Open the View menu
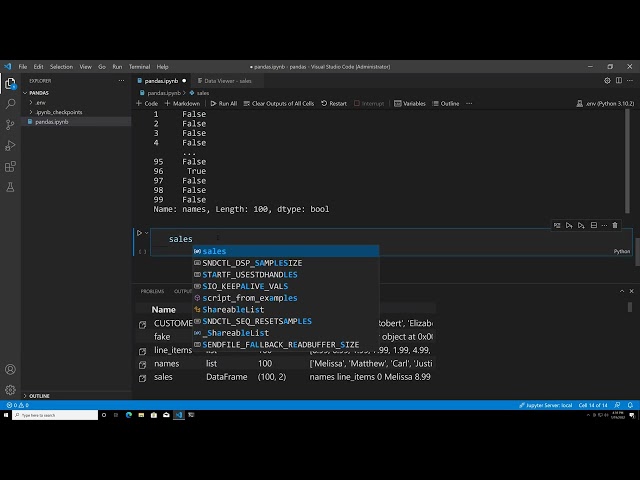Viewport: 640px width, 480px height. point(85,67)
